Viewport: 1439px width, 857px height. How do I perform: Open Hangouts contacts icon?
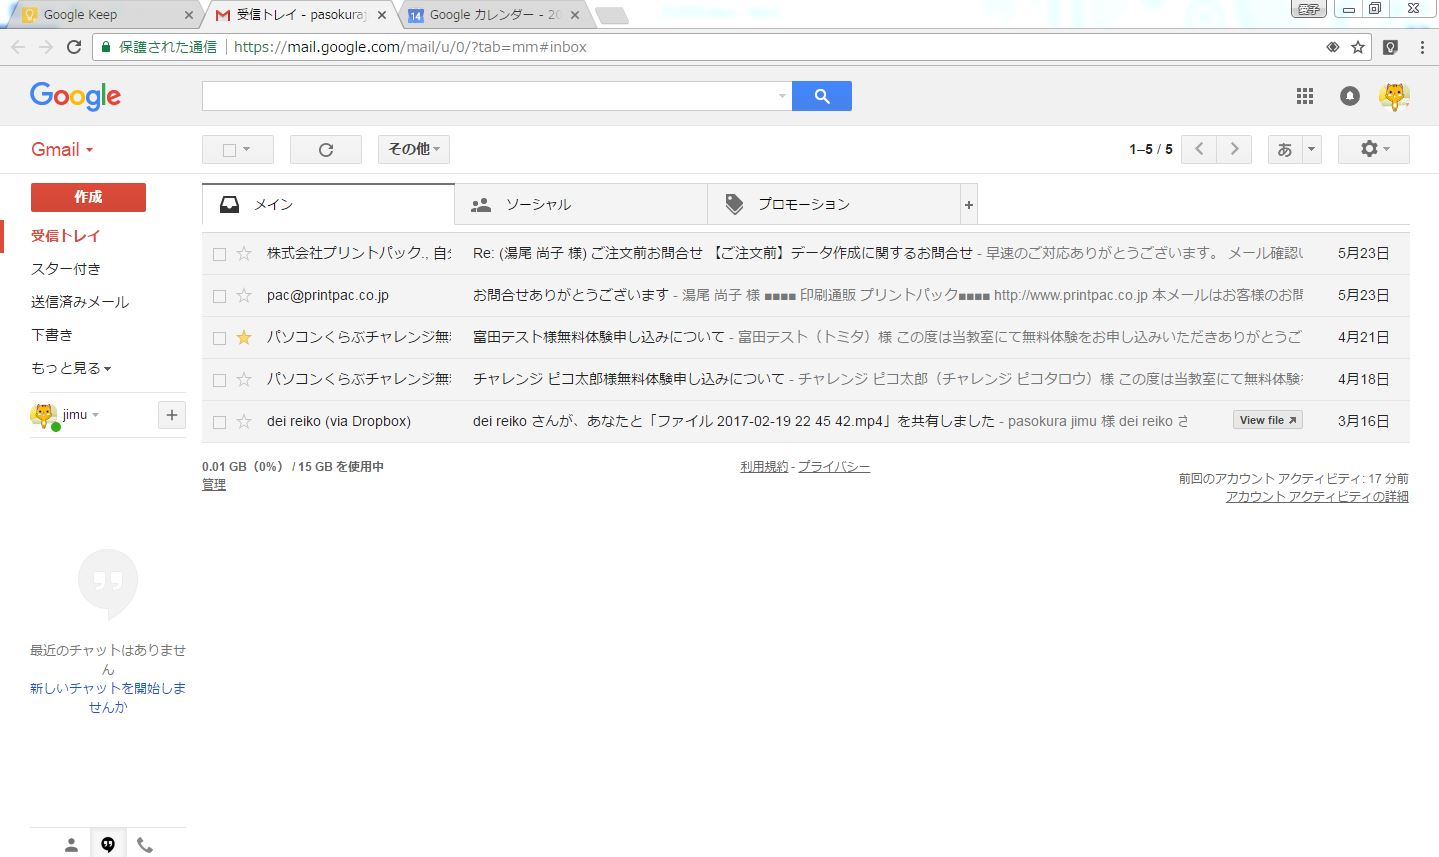point(71,845)
